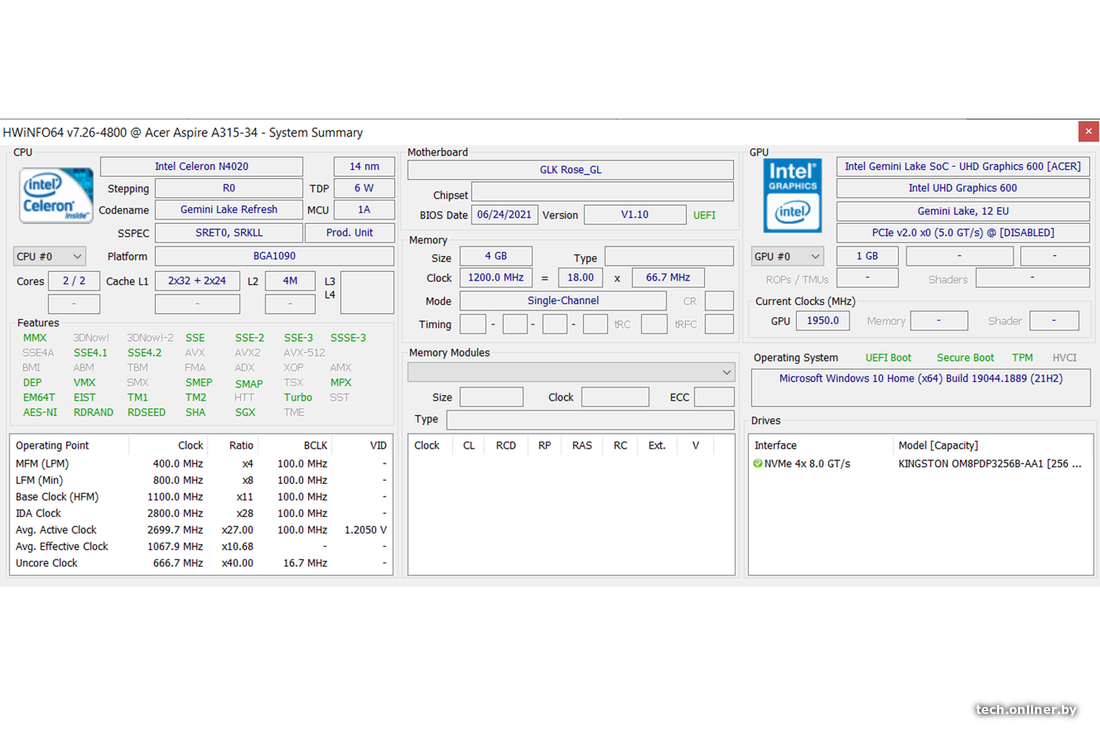
Task: Open the Memory Modules dropdown list
Action: [x=571, y=372]
